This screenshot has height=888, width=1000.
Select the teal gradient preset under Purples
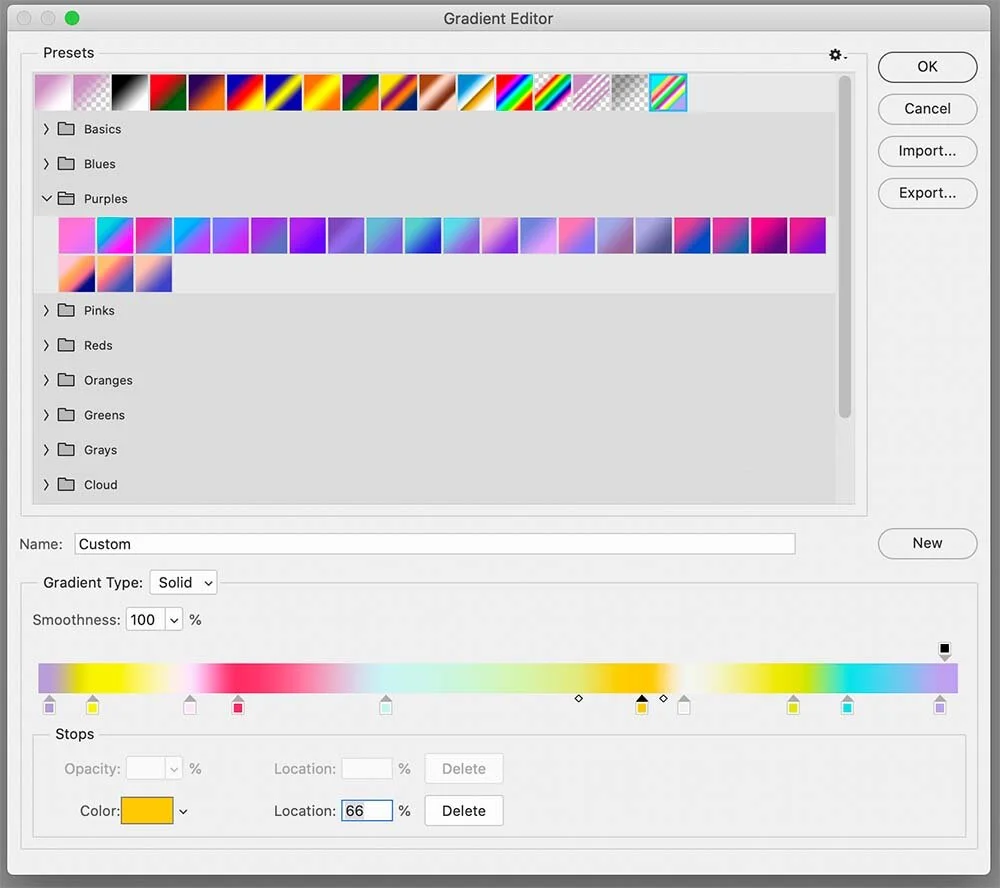[x=115, y=234]
